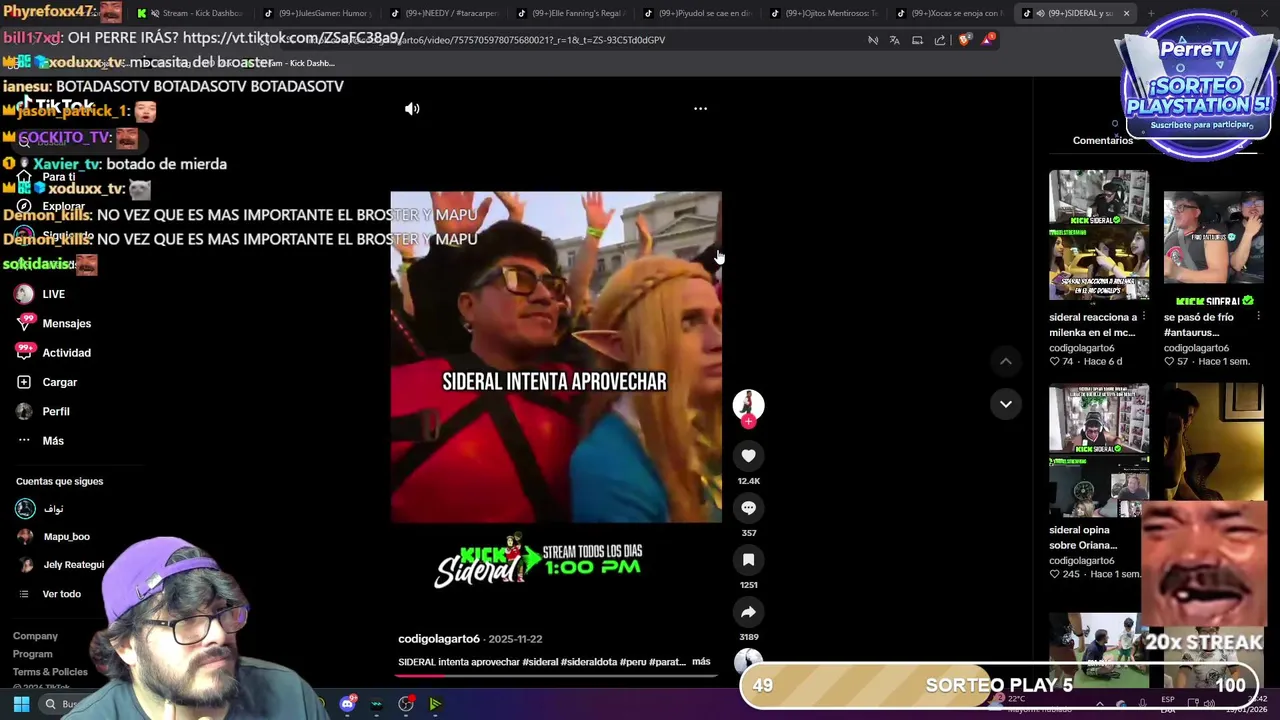
Task: Open Windows Start menu
Action: pos(21,704)
